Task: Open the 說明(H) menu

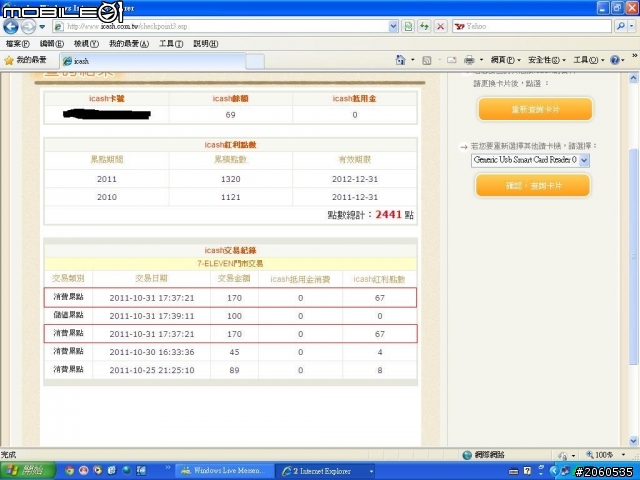Action: (206, 44)
